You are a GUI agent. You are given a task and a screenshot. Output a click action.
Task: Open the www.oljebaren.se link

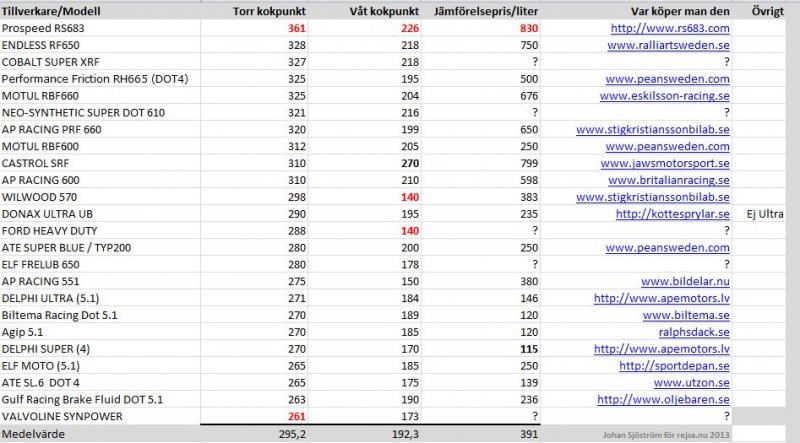663,400
